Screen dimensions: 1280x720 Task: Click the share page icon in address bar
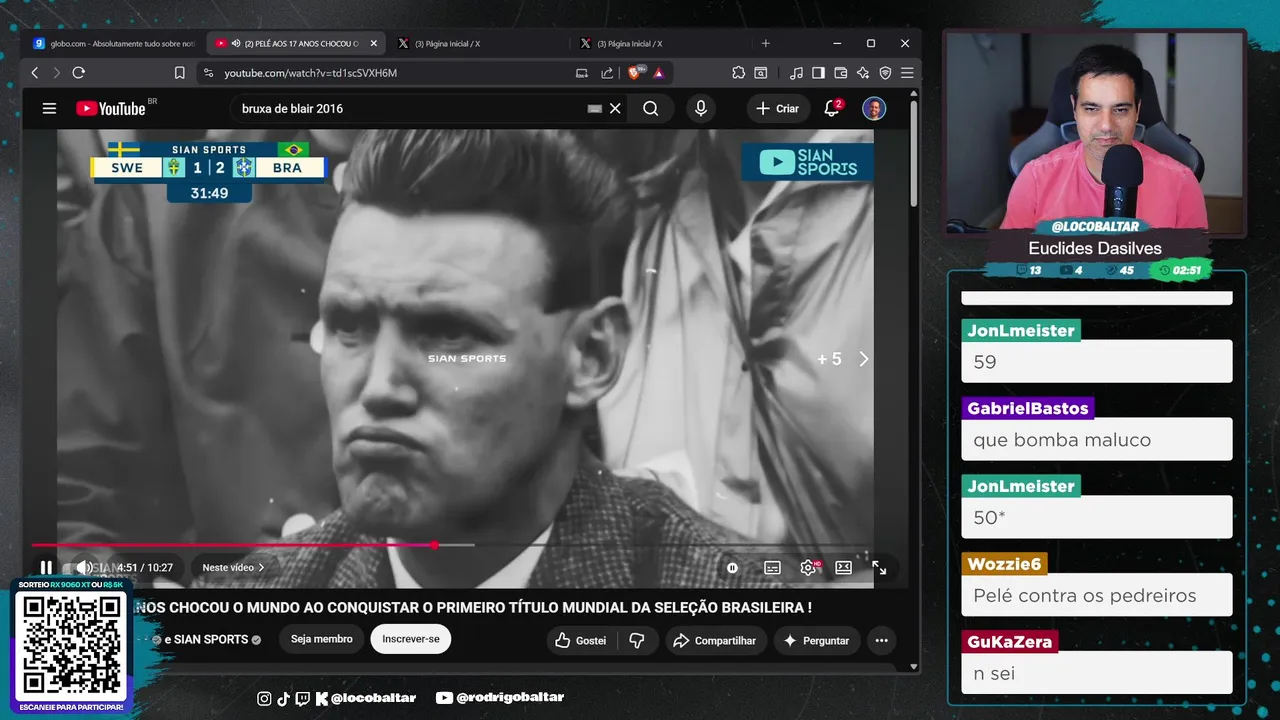coord(607,73)
